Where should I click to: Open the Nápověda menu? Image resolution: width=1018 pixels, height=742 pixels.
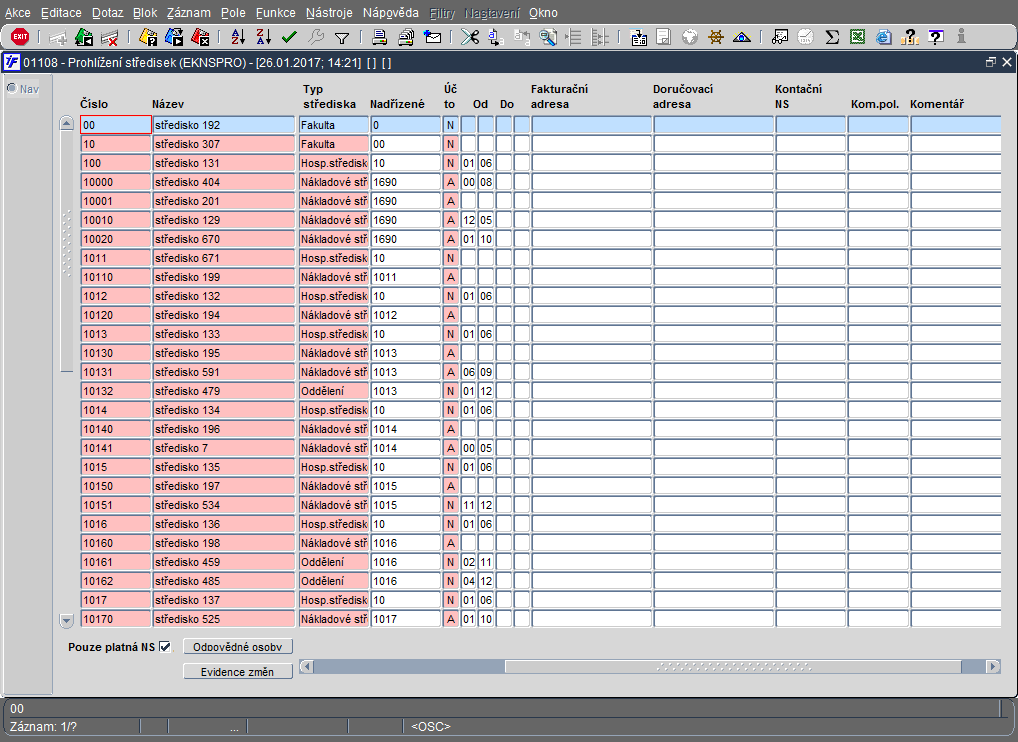point(390,12)
